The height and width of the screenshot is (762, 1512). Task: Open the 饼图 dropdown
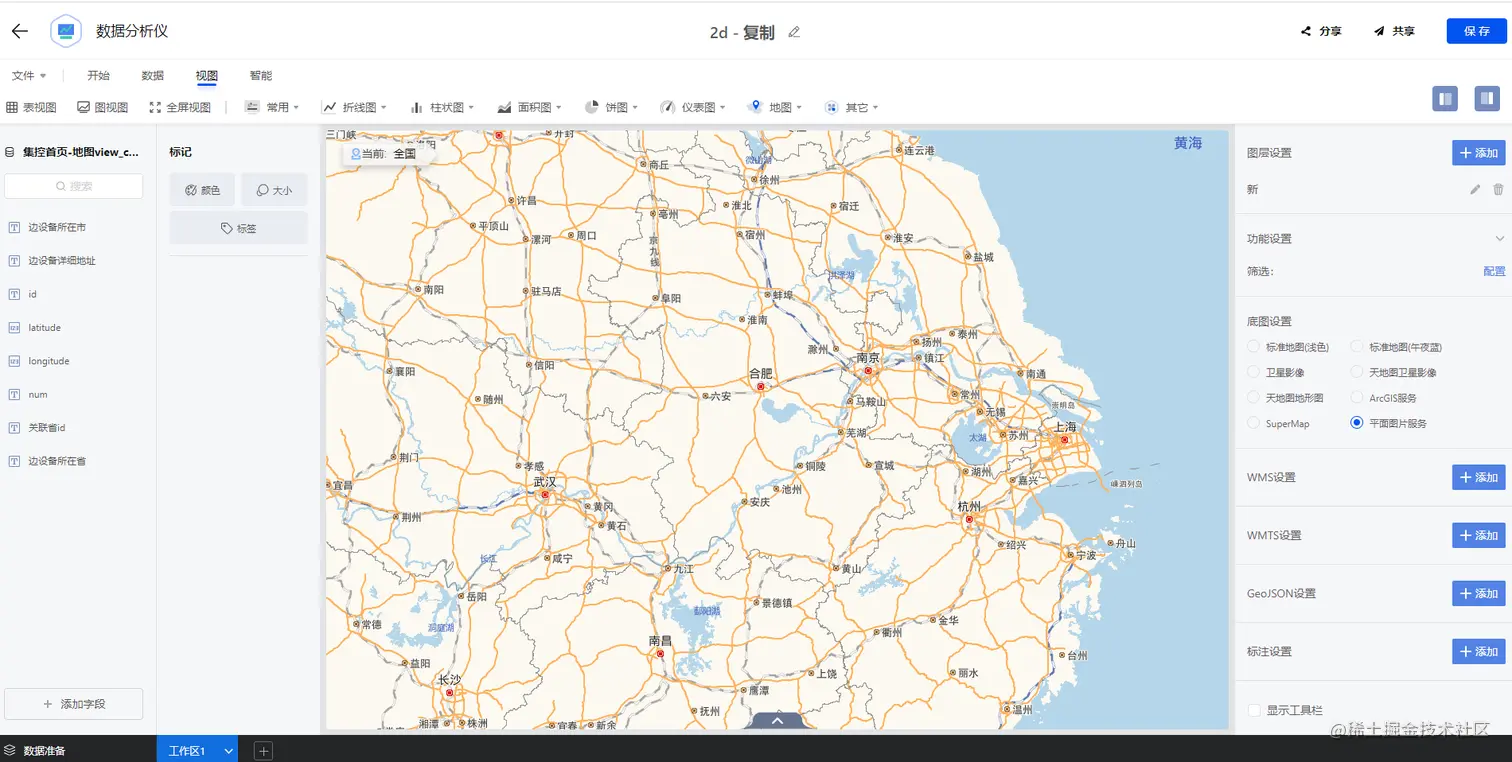tap(612, 107)
